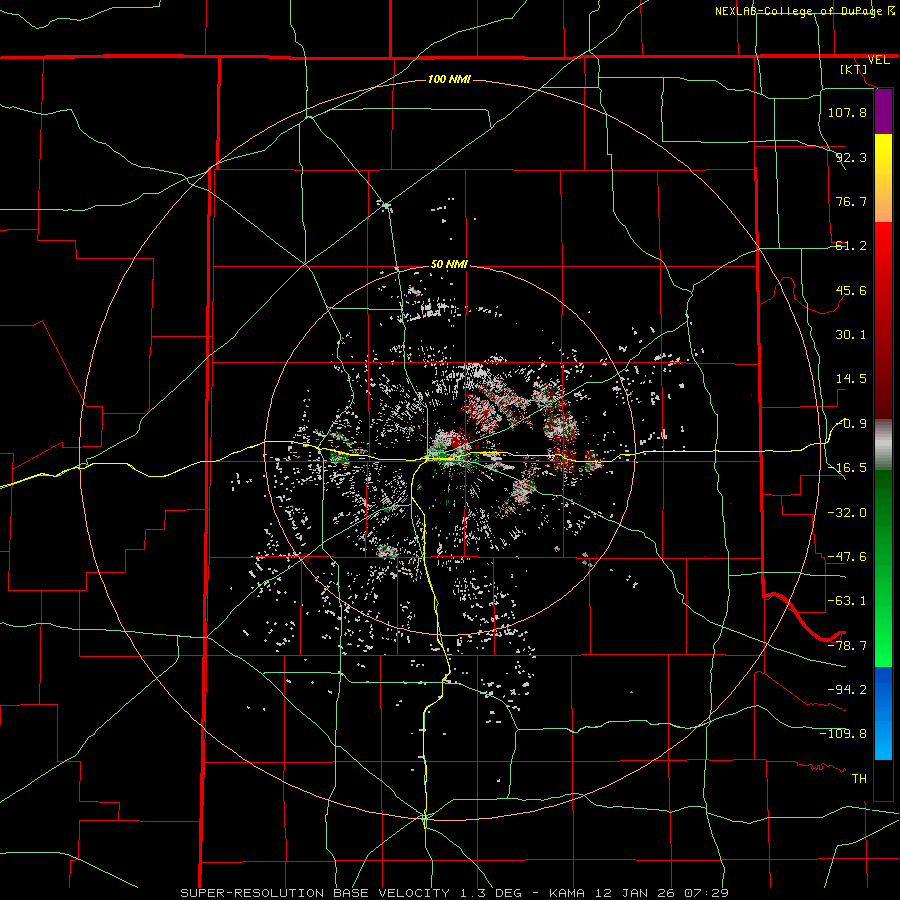Click the -47.6 legend value
The image size is (900, 900).
pyautogui.click(x=847, y=557)
